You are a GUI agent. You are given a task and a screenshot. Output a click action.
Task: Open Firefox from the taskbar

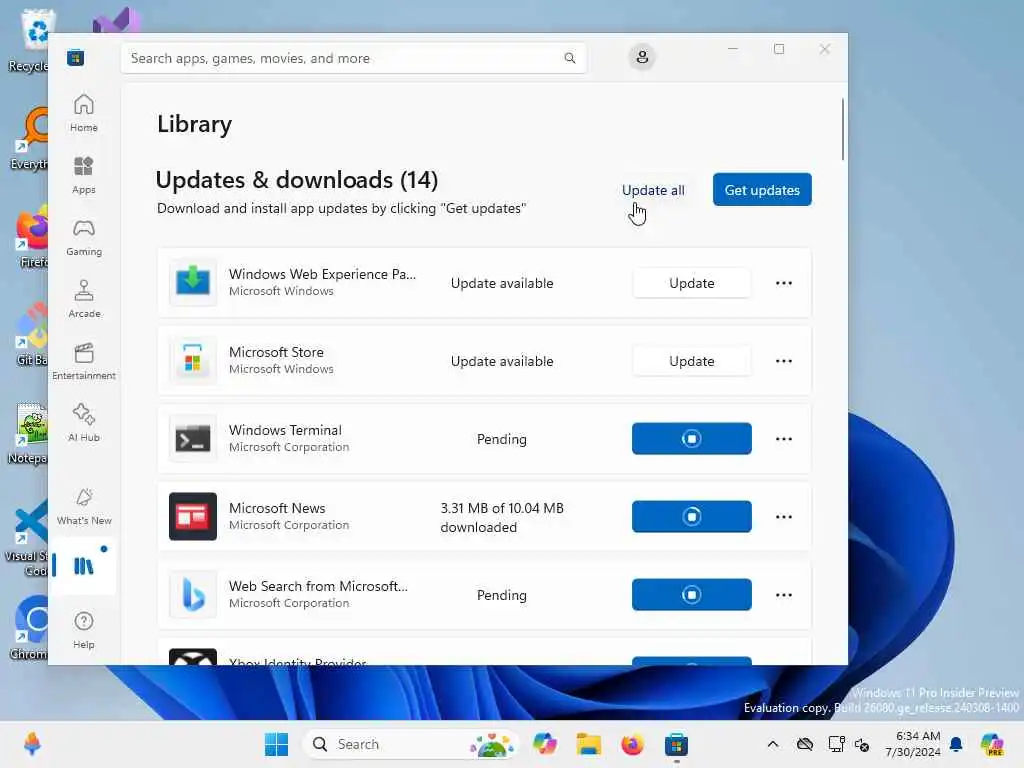[x=632, y=744]
